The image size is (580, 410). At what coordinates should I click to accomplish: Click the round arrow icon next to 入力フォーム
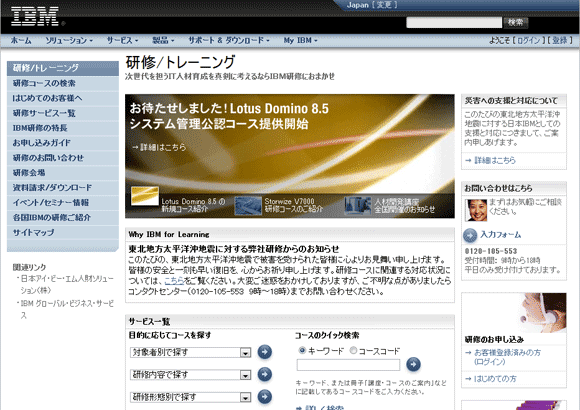point(470,235)
